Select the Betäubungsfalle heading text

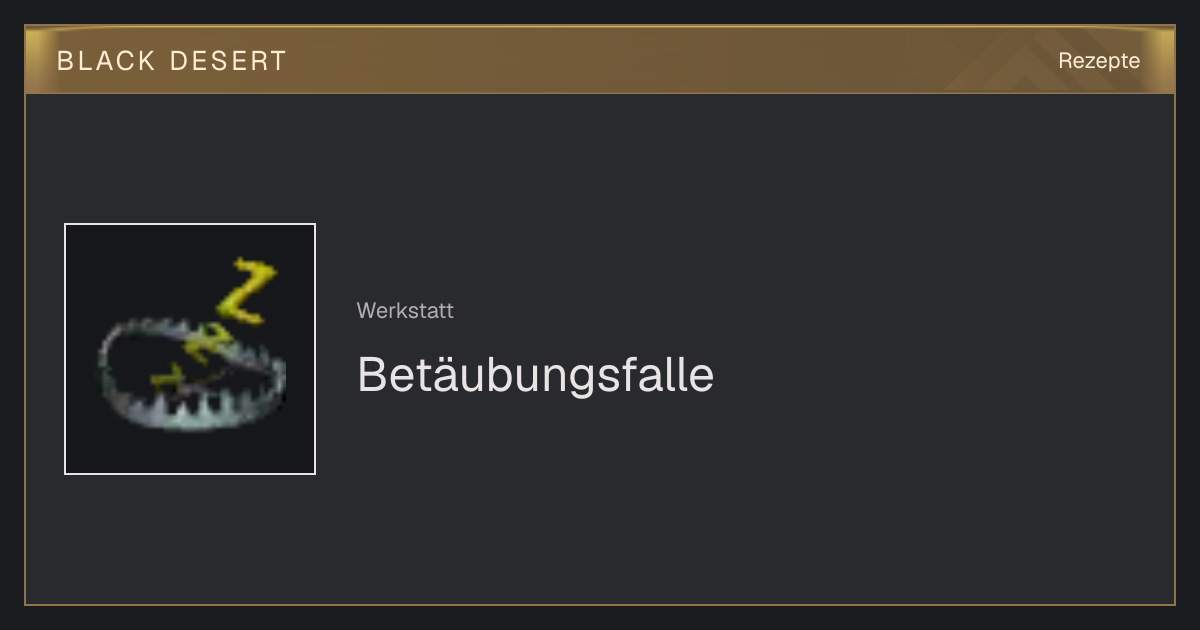[x=535, y=375]
